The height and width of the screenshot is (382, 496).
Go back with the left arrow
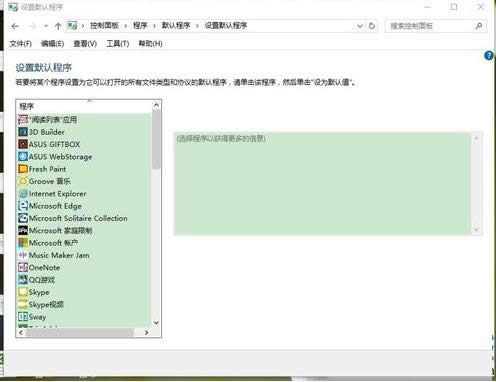tap(15, 26)
